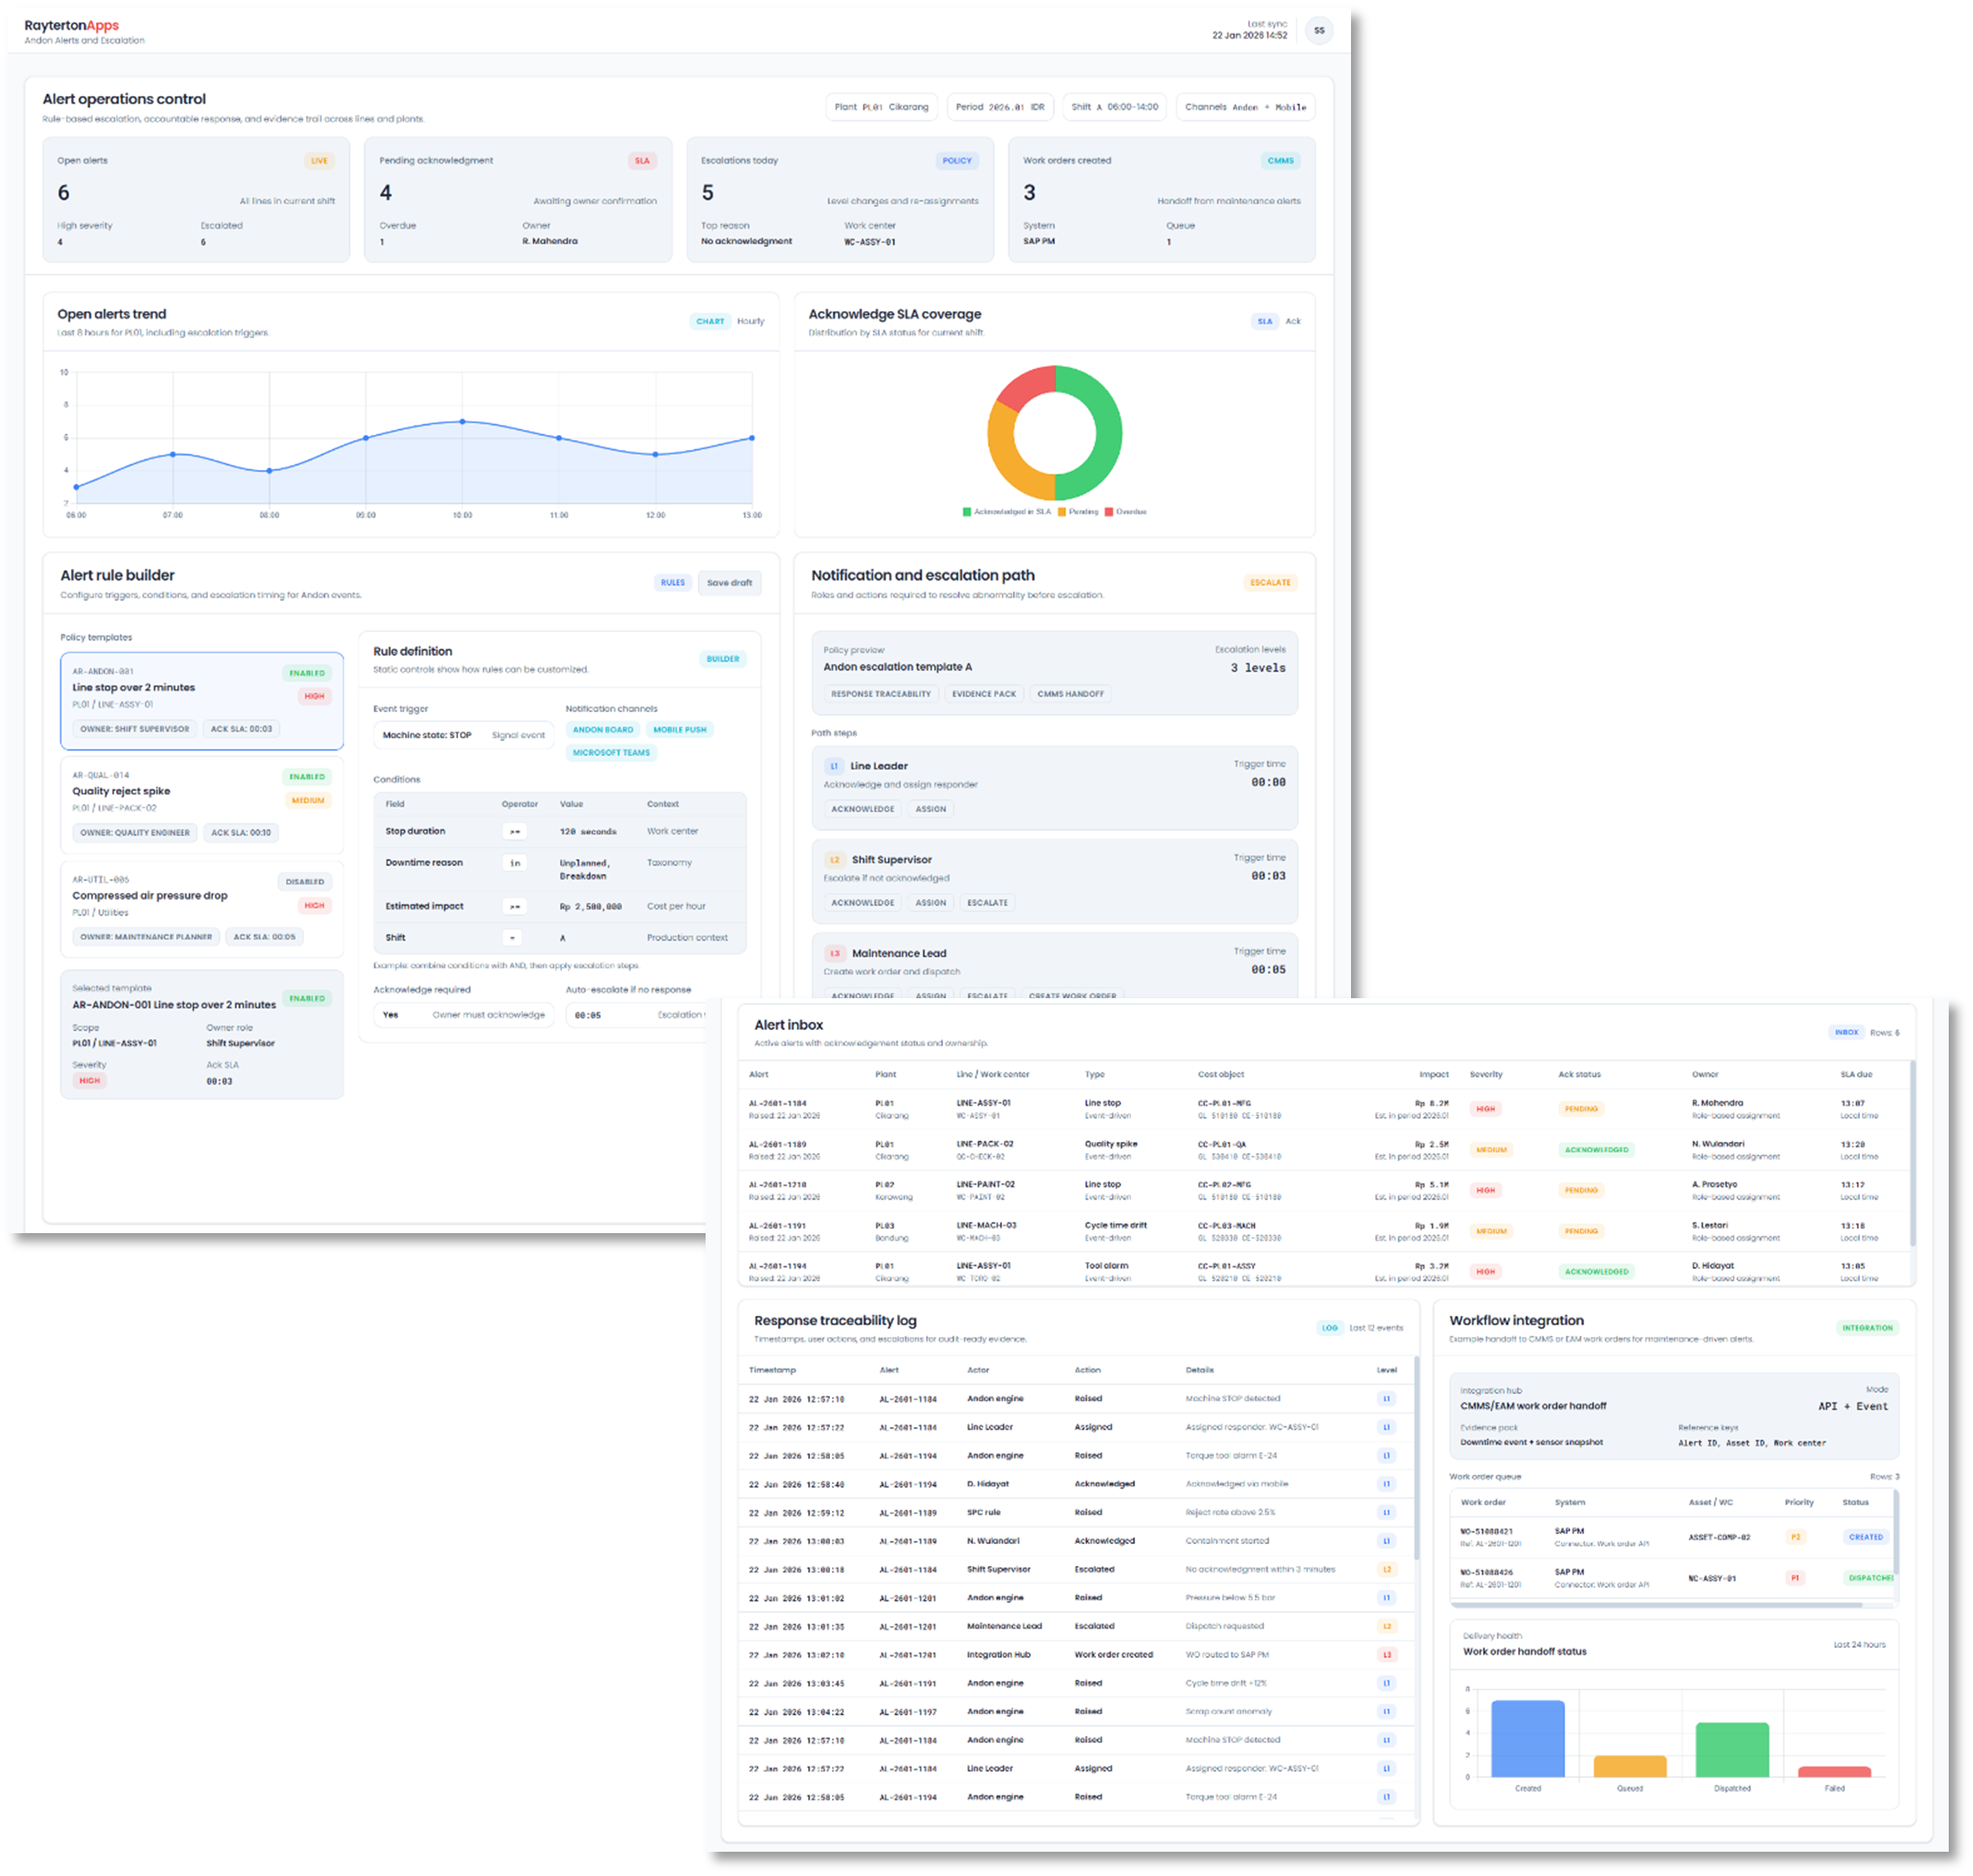
Task: Toggle ENABLED on Quality reject spike template
Action: click(x=307, y=776)
